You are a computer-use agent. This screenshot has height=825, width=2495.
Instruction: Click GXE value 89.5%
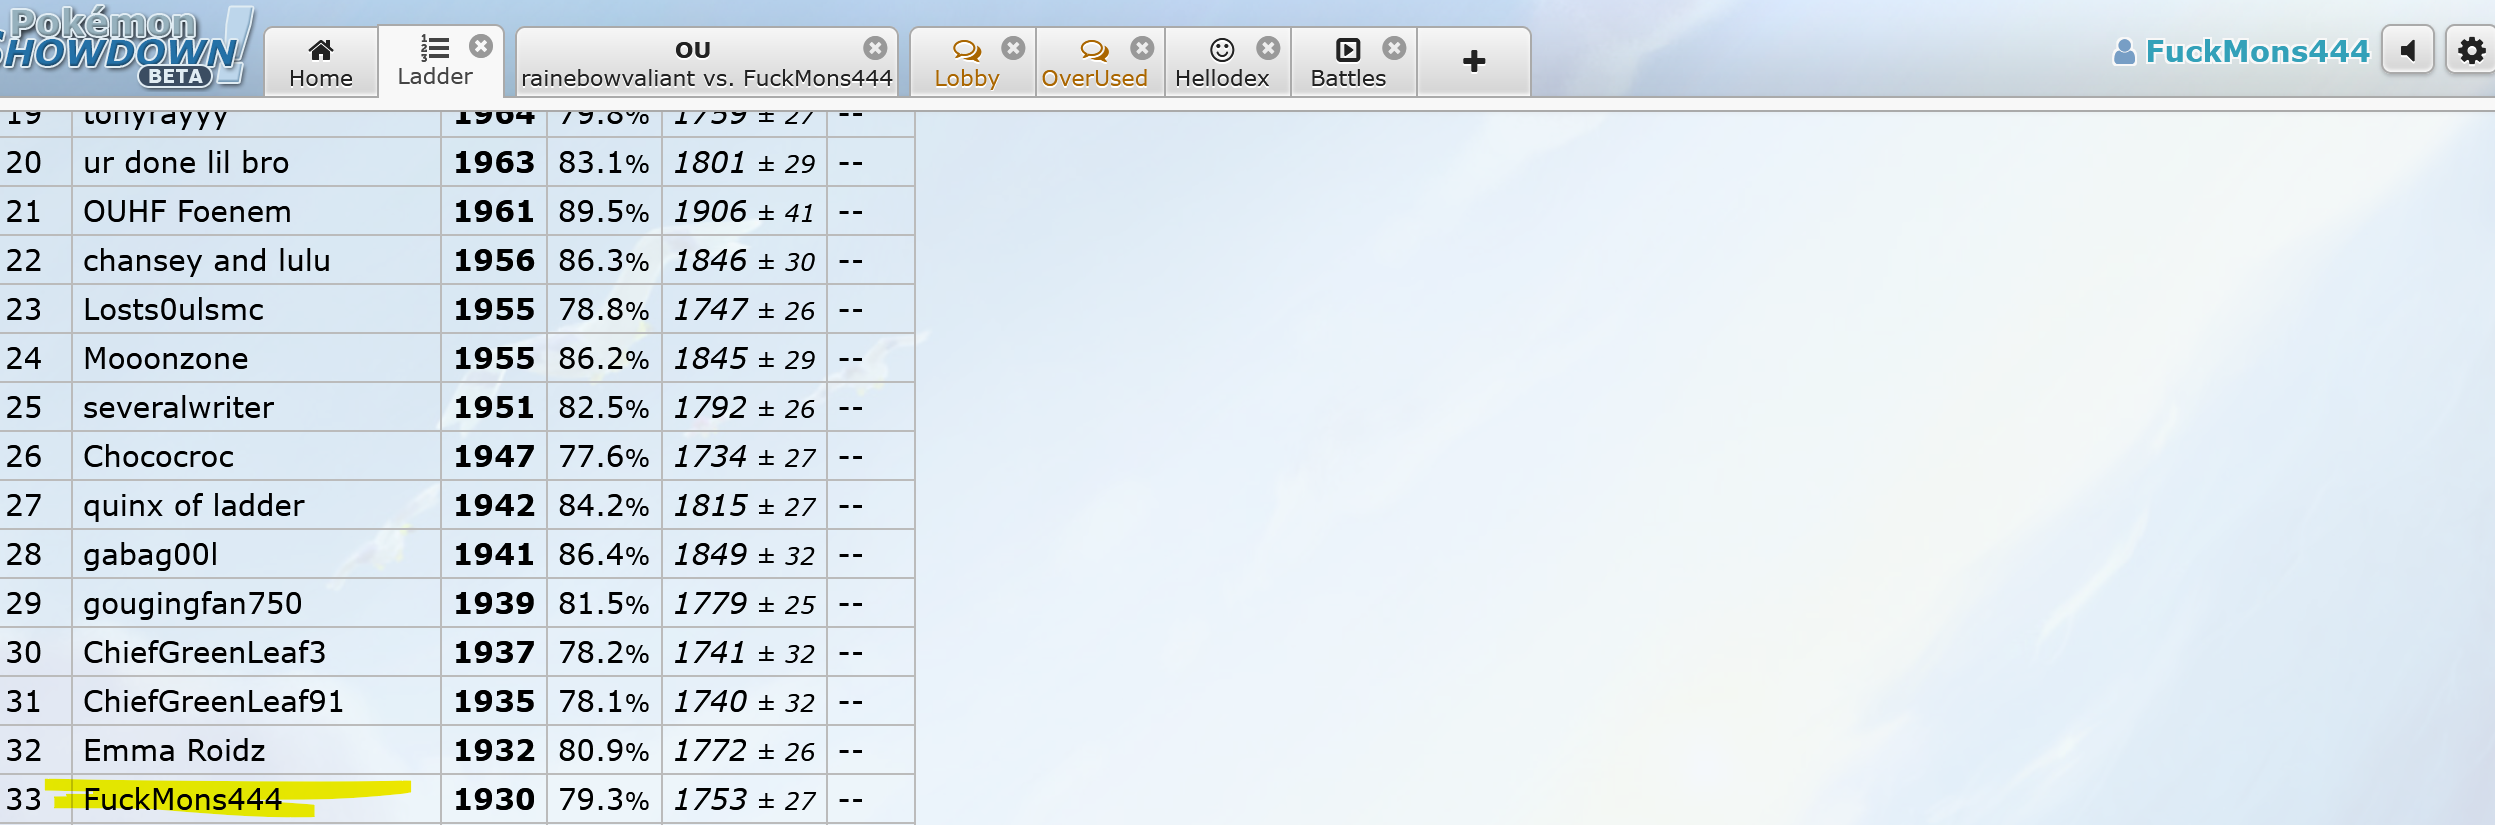point(604,211)
